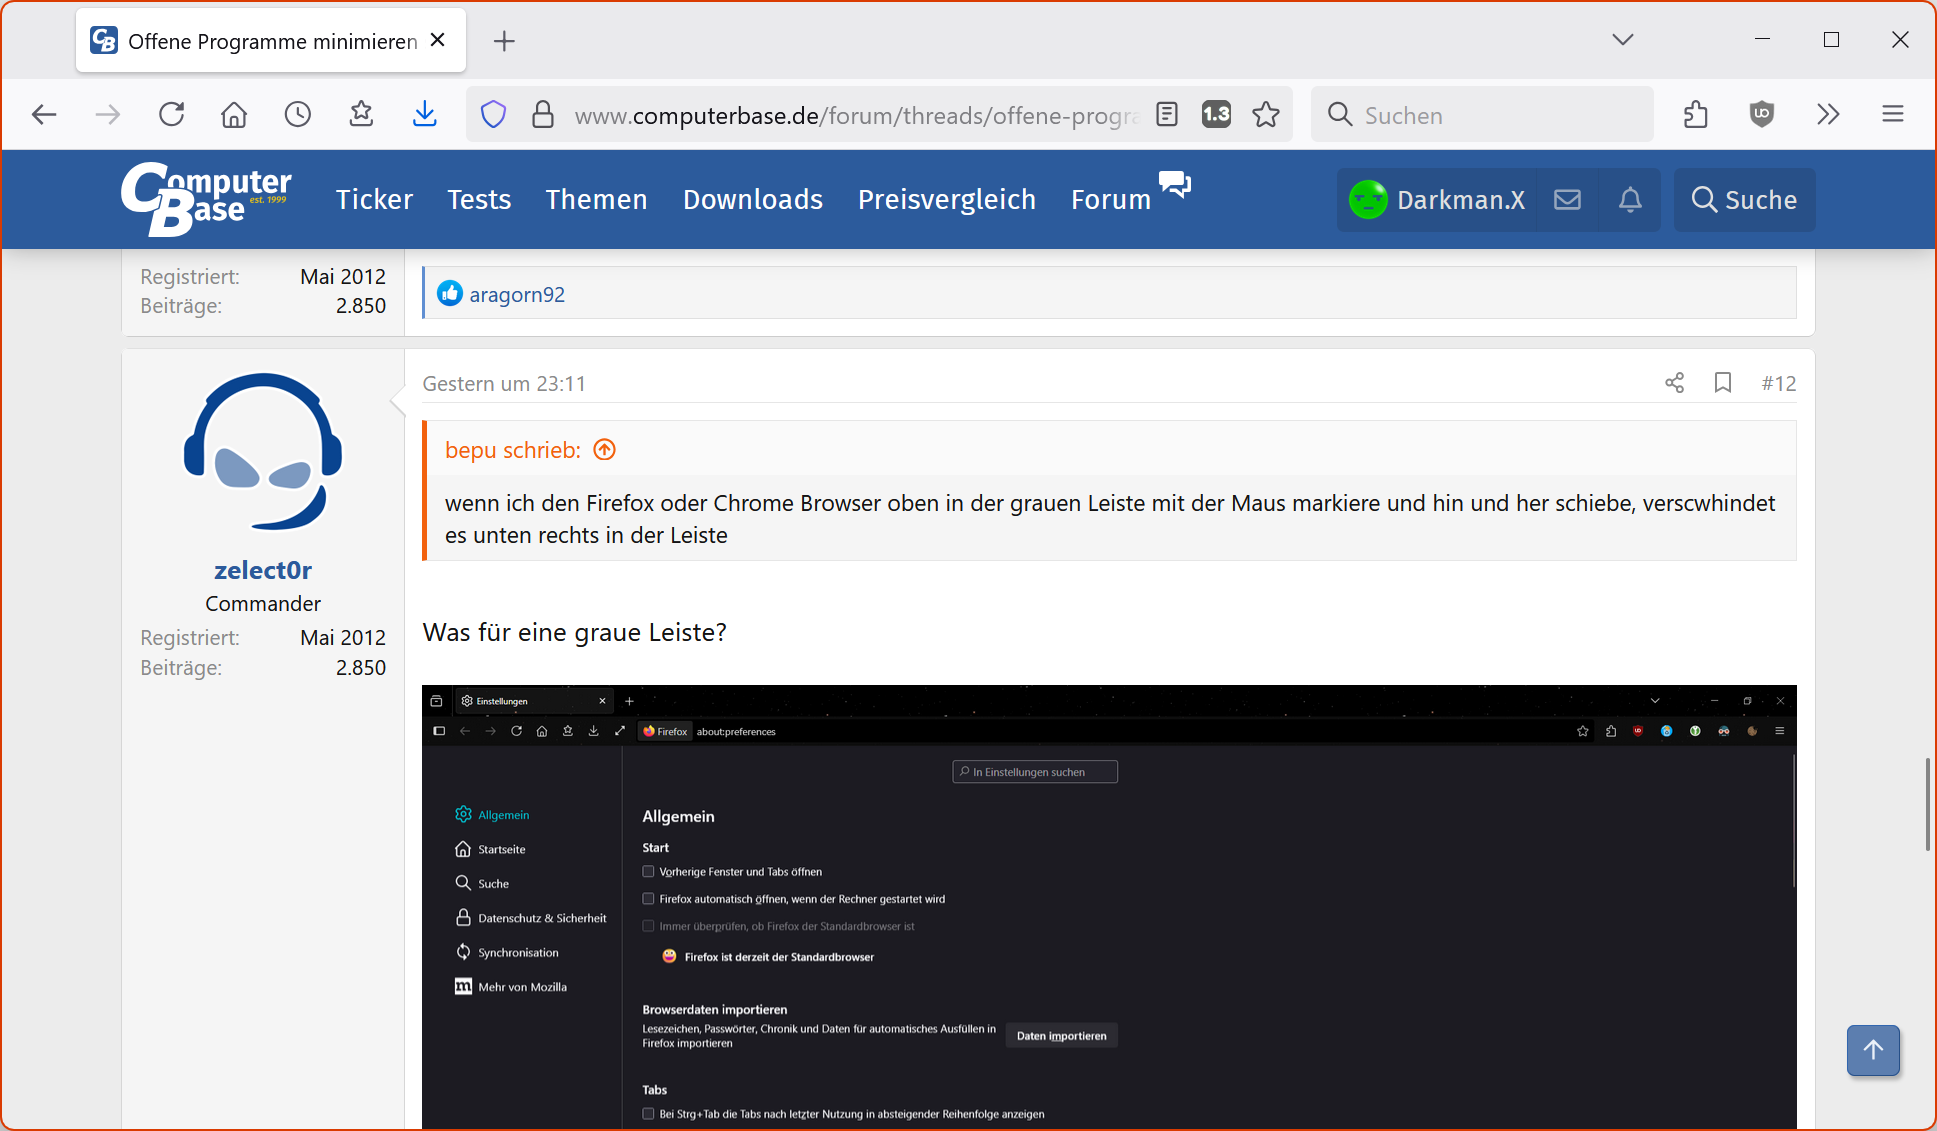
Task: Toggle reader view icon in address bar
Action: pyautogui.click(x=1167, y=114)
